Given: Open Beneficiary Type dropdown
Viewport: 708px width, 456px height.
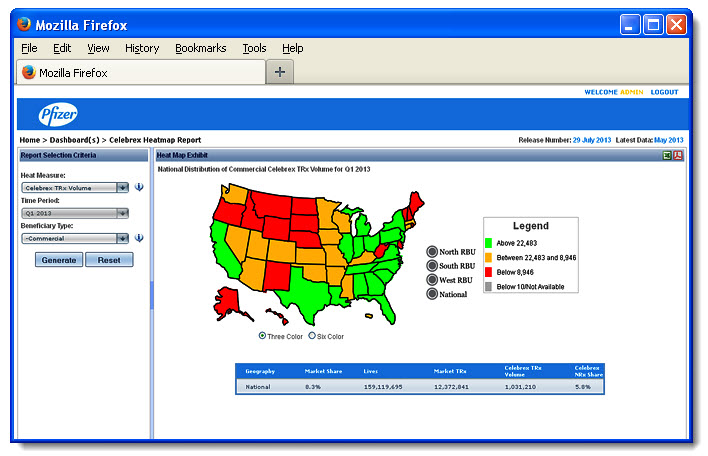Looking at the screenshot, I should (75, 238).
